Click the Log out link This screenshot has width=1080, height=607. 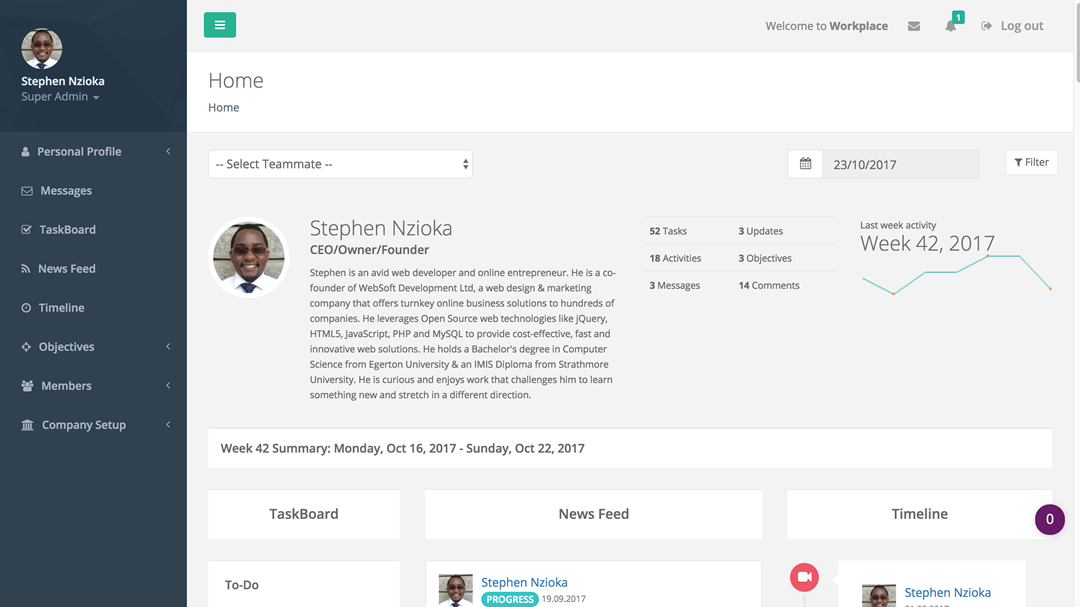point(1012,26)
